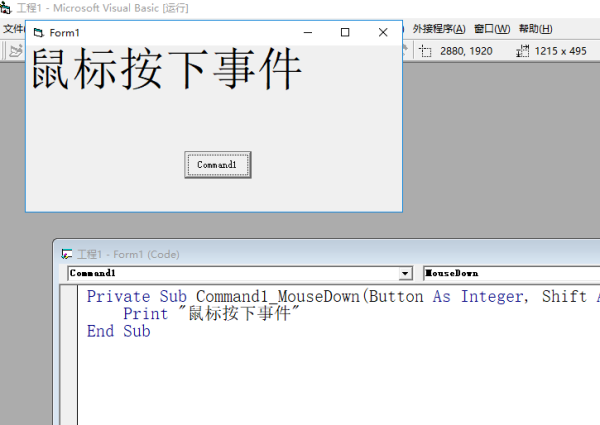Click the 鼠标按下事件 text on Form1

pyautogui.click(x=167, y=69)
